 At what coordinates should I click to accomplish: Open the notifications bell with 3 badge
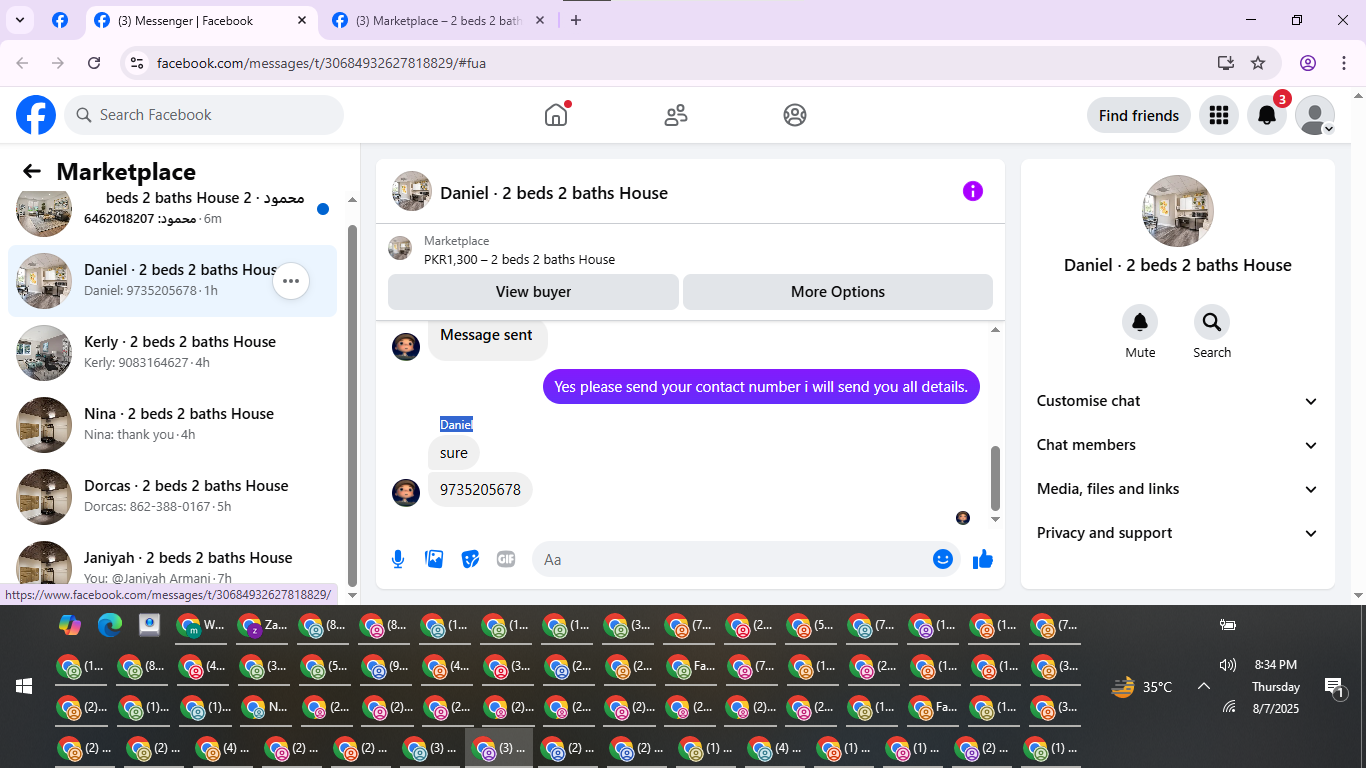tap(1267, 115)
